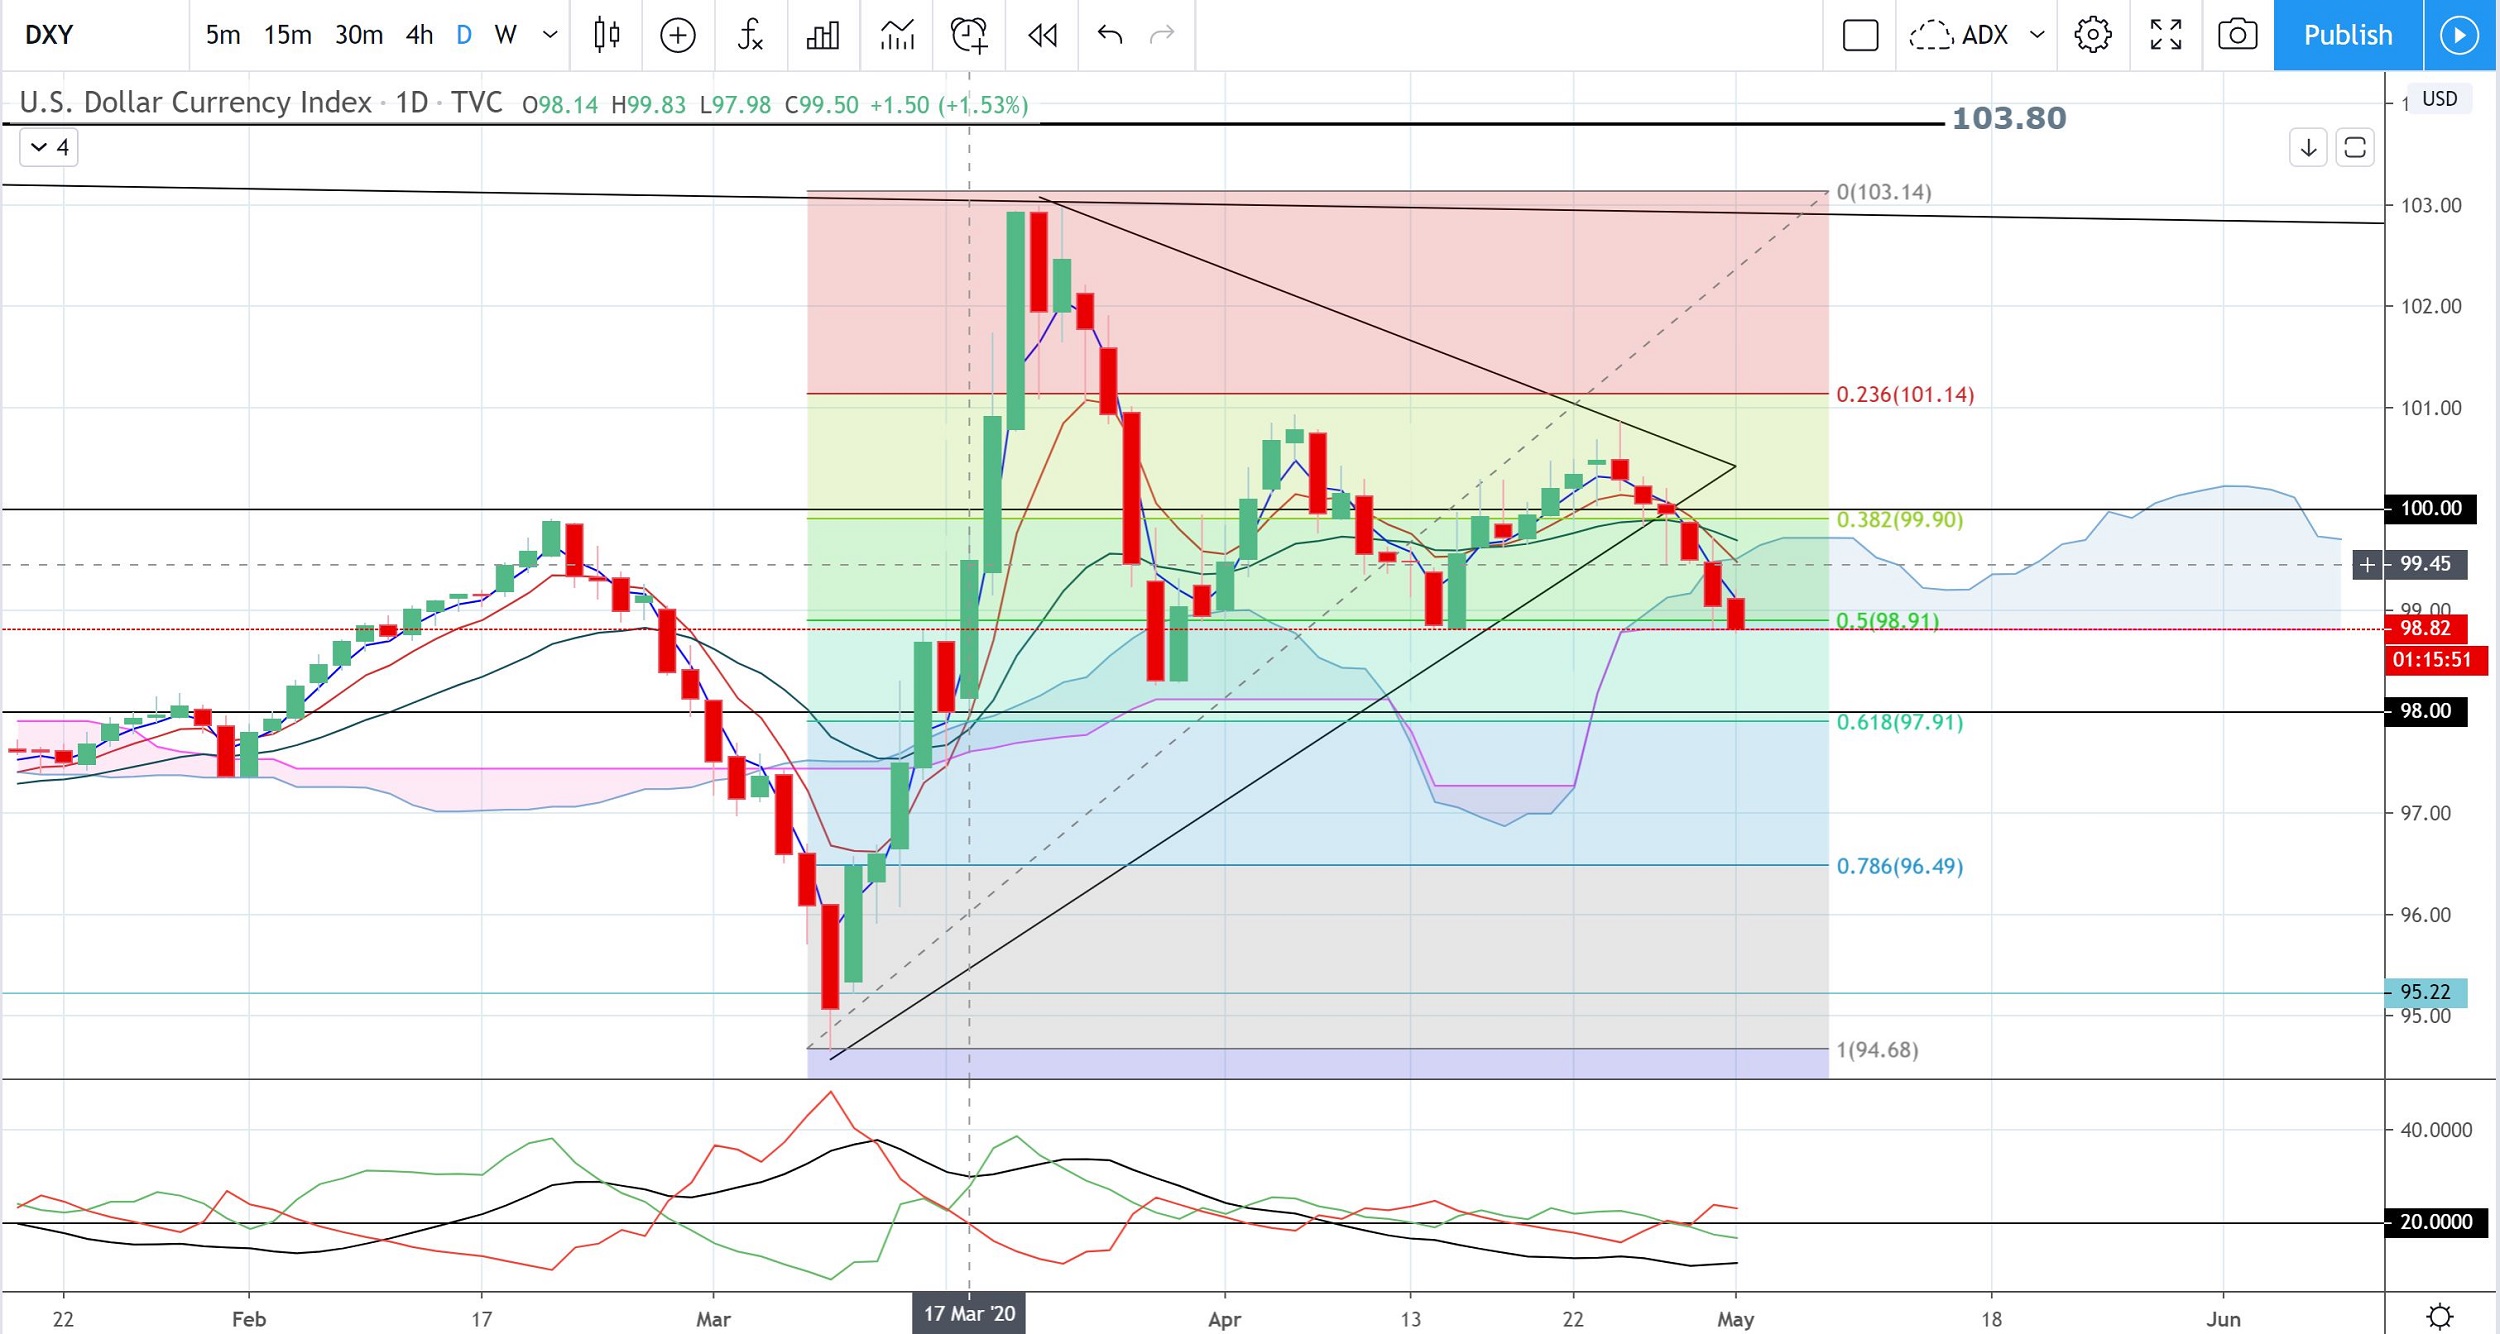Click the 100.00 price line label

(2430, 508)
